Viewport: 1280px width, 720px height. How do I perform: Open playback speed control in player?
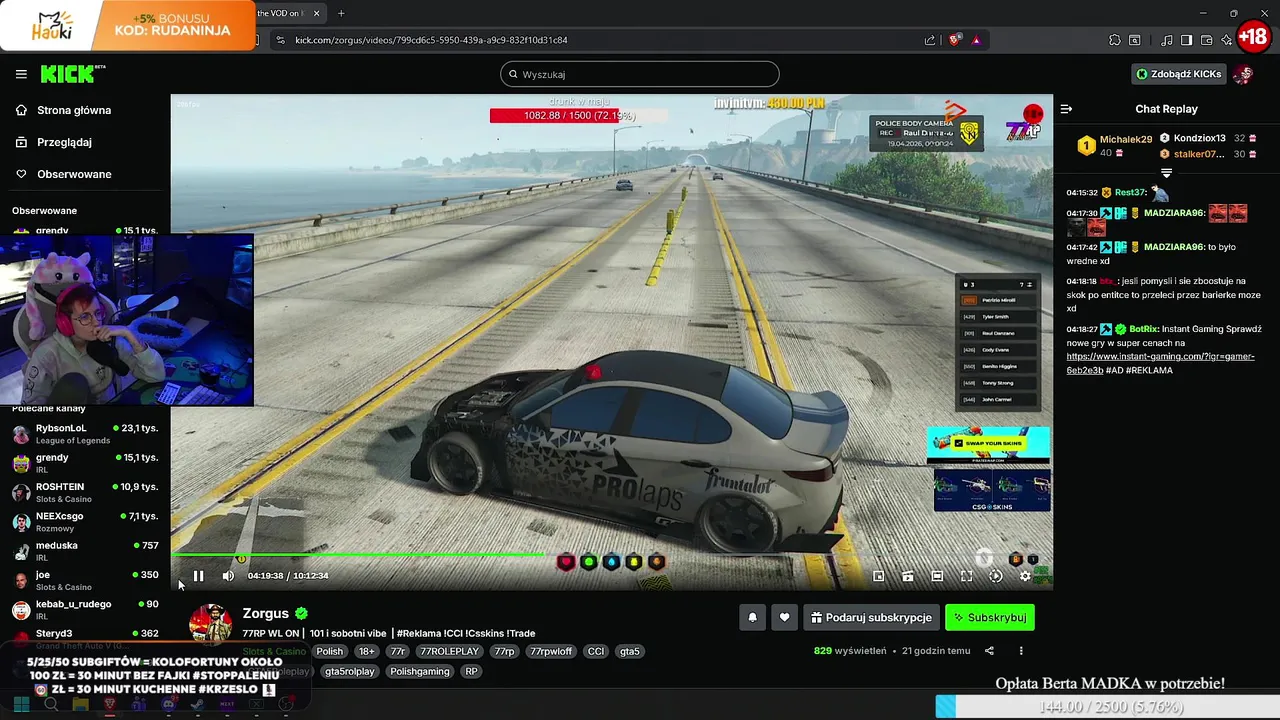[995, 576]
